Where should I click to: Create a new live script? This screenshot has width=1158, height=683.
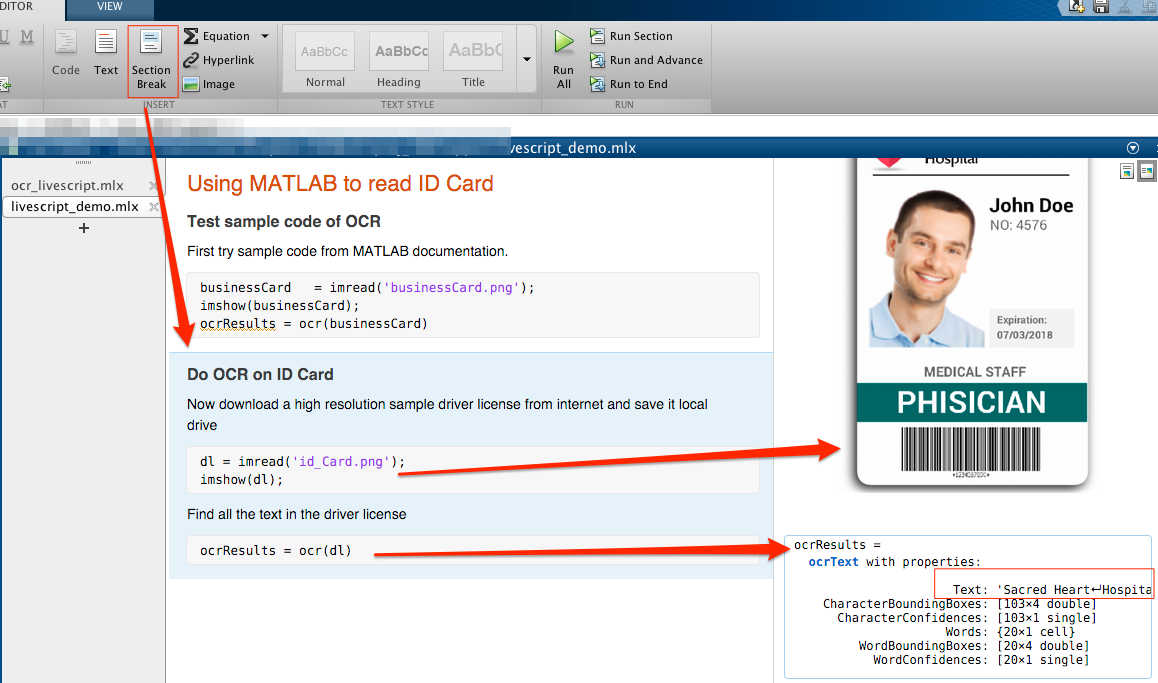[1077, 7]
